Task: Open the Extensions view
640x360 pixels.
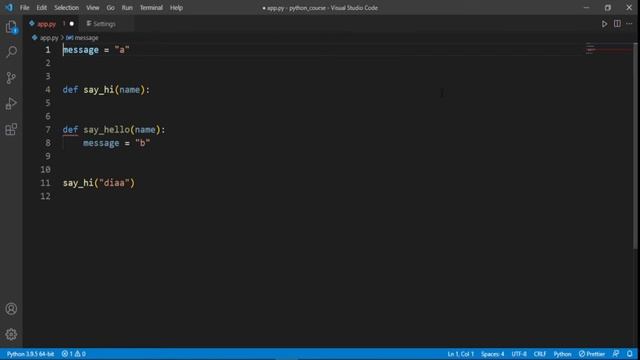Action: pos(11,129)
